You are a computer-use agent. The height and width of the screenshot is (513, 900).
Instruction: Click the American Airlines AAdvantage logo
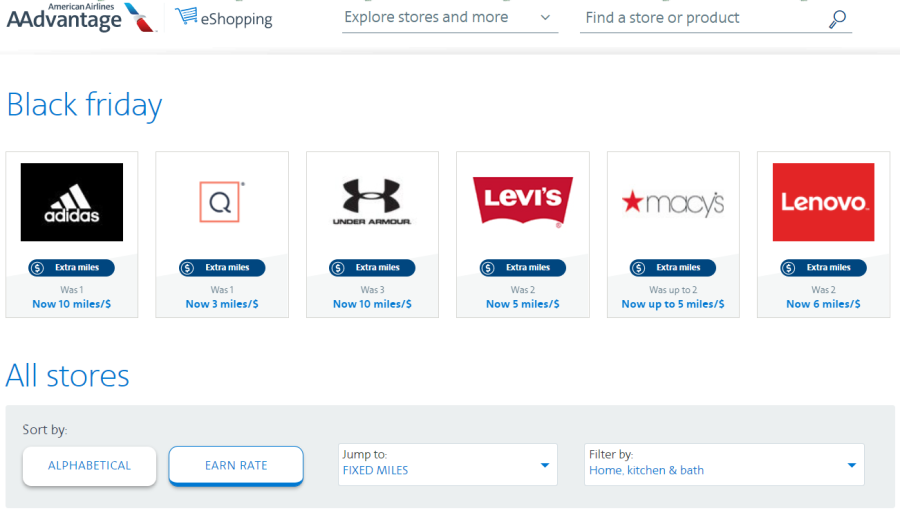pyautogui.click(x=80, y=17)
